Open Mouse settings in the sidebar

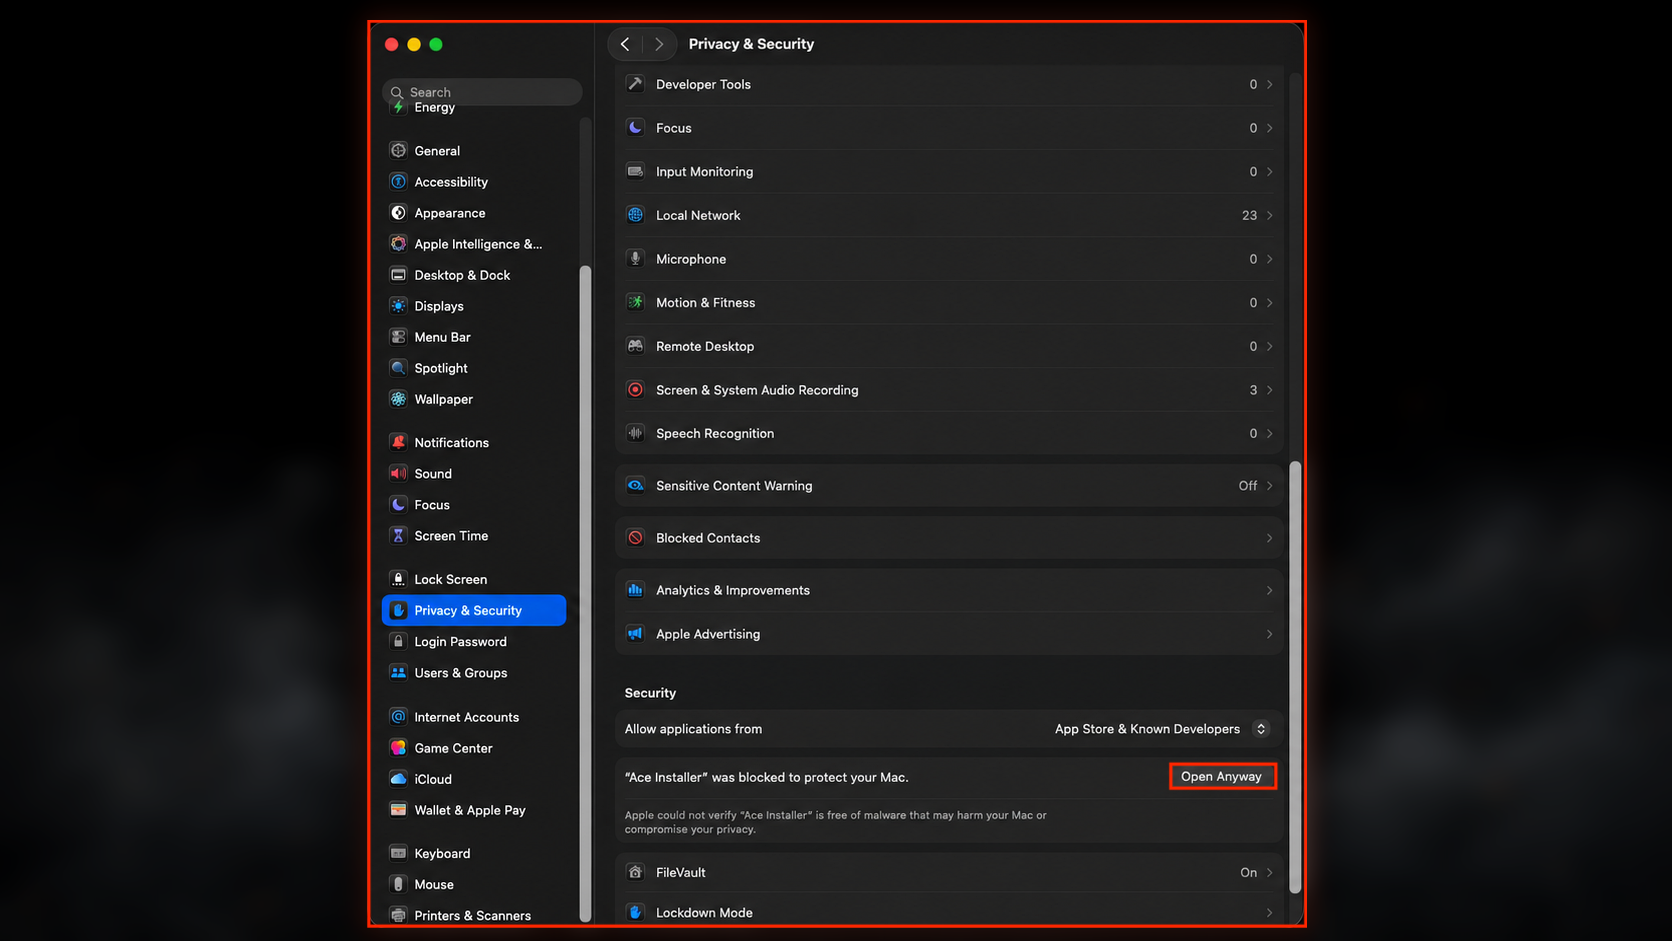(x=474, y=884)
